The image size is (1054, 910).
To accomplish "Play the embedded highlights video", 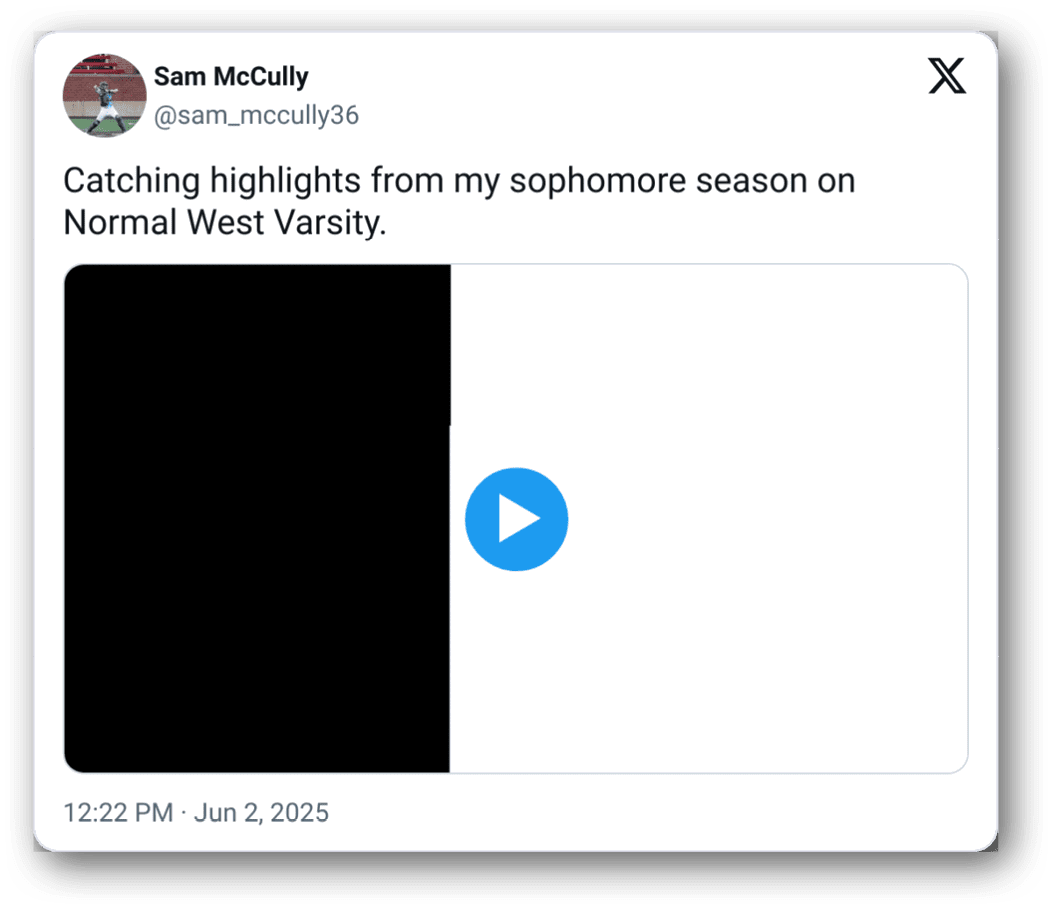I will click(516, 519).
